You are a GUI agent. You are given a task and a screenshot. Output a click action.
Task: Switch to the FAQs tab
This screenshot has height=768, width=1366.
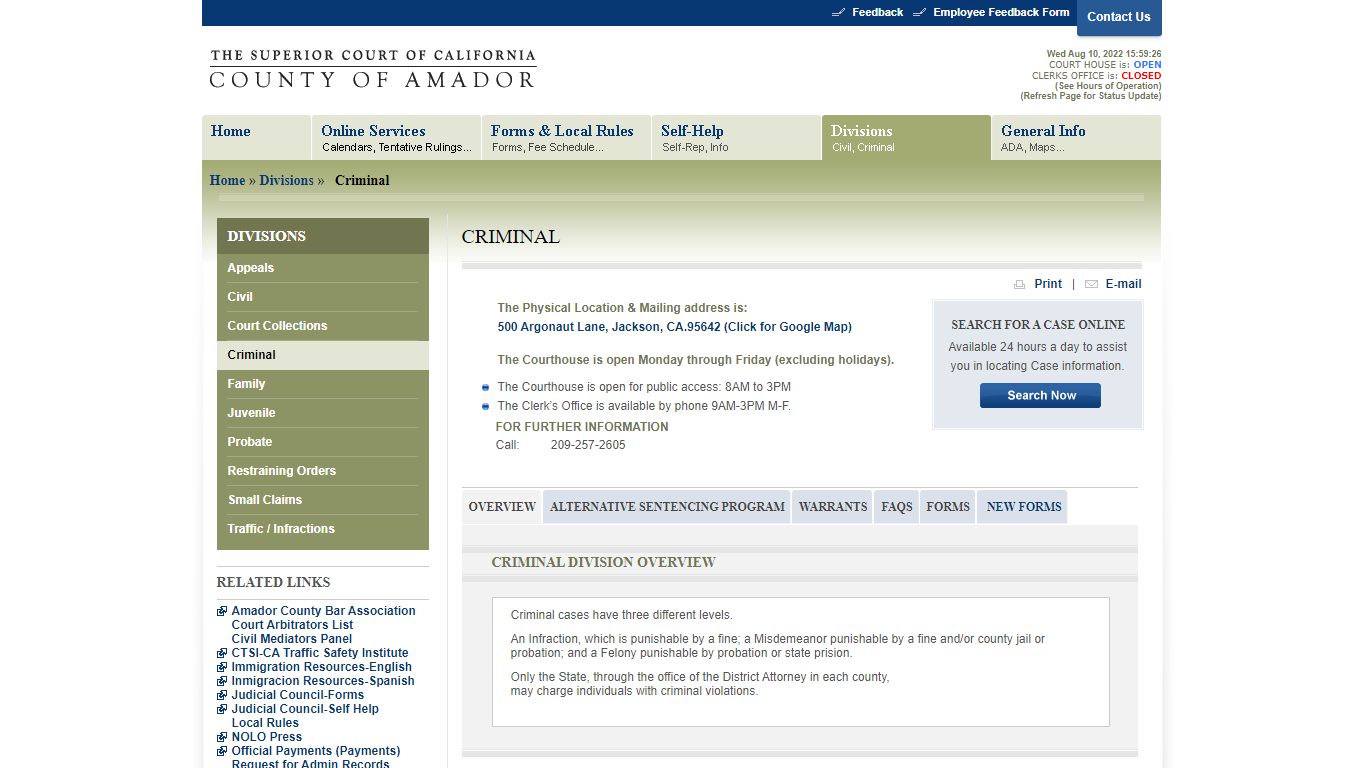pyautogui.click(x=897, y=507)
